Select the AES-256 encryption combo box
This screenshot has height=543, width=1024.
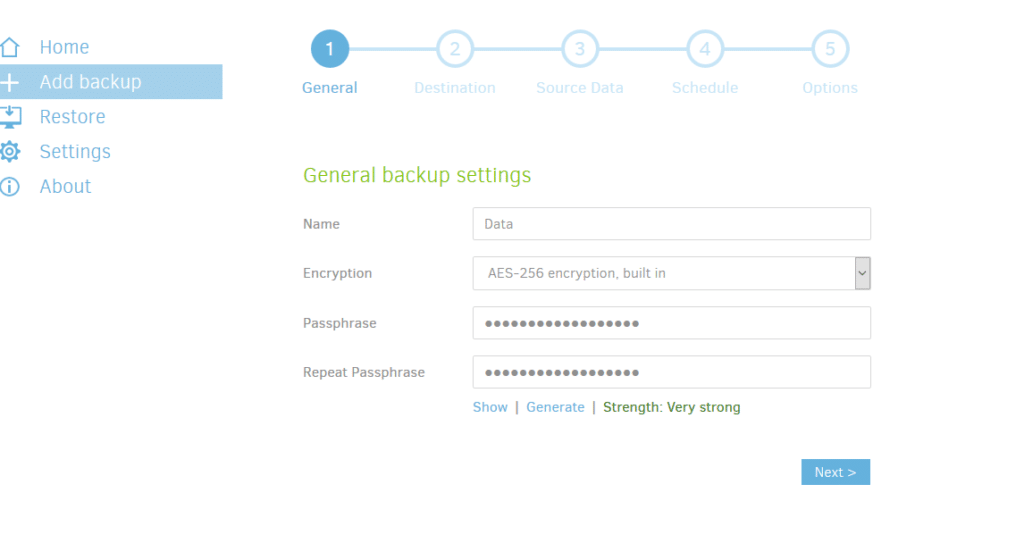(x=671, y=273)
